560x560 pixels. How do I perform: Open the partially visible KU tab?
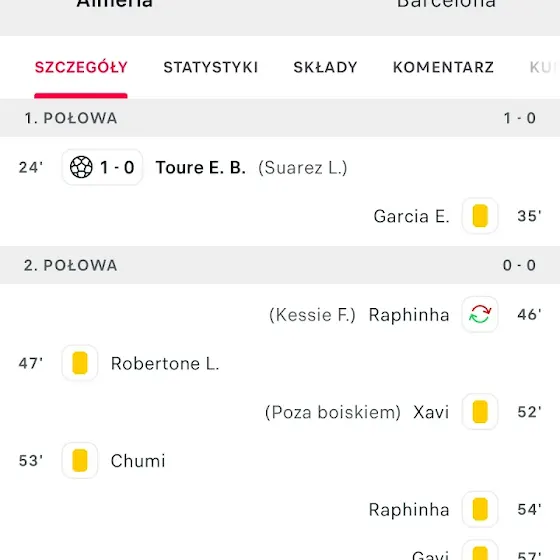point(544,67)
